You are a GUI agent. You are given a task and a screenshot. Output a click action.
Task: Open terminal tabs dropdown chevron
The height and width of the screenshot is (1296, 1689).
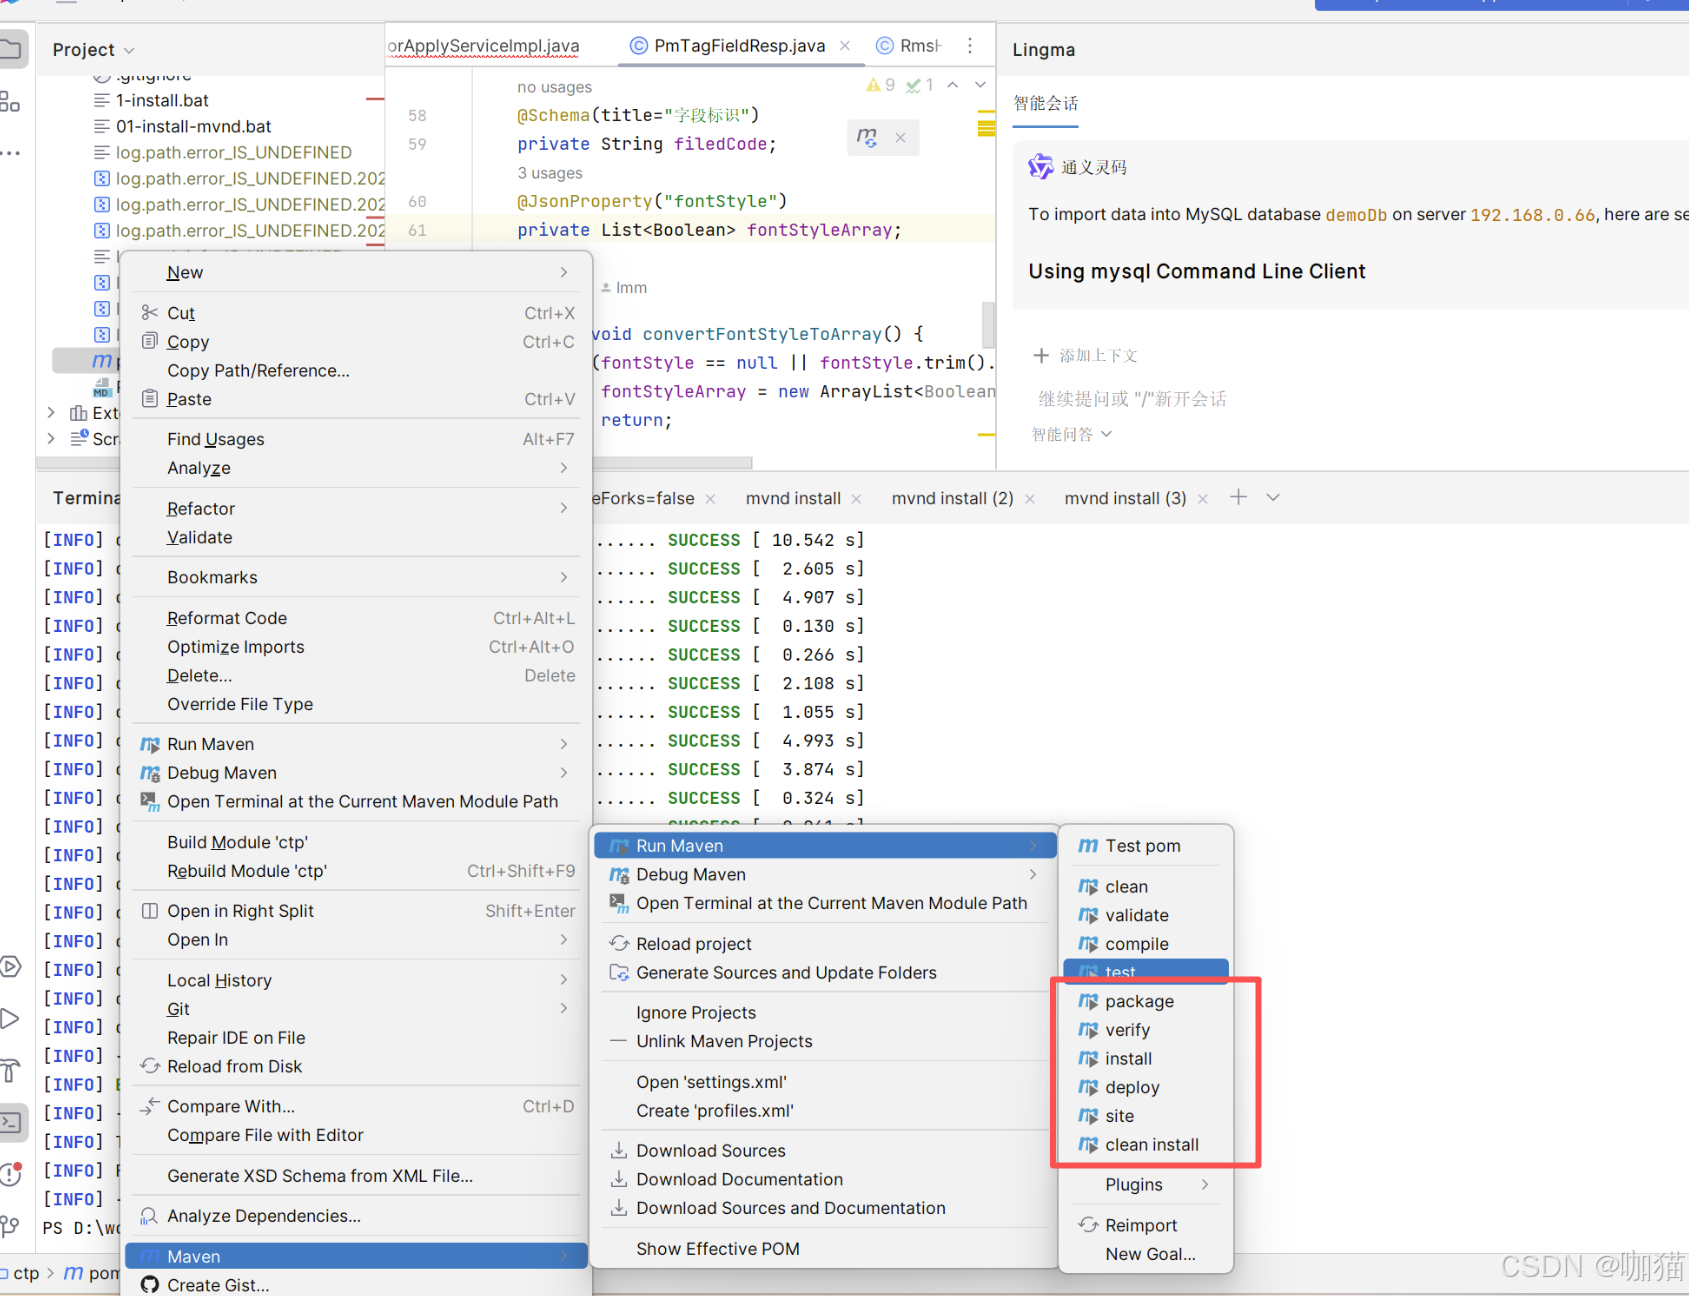(1273, 497)
